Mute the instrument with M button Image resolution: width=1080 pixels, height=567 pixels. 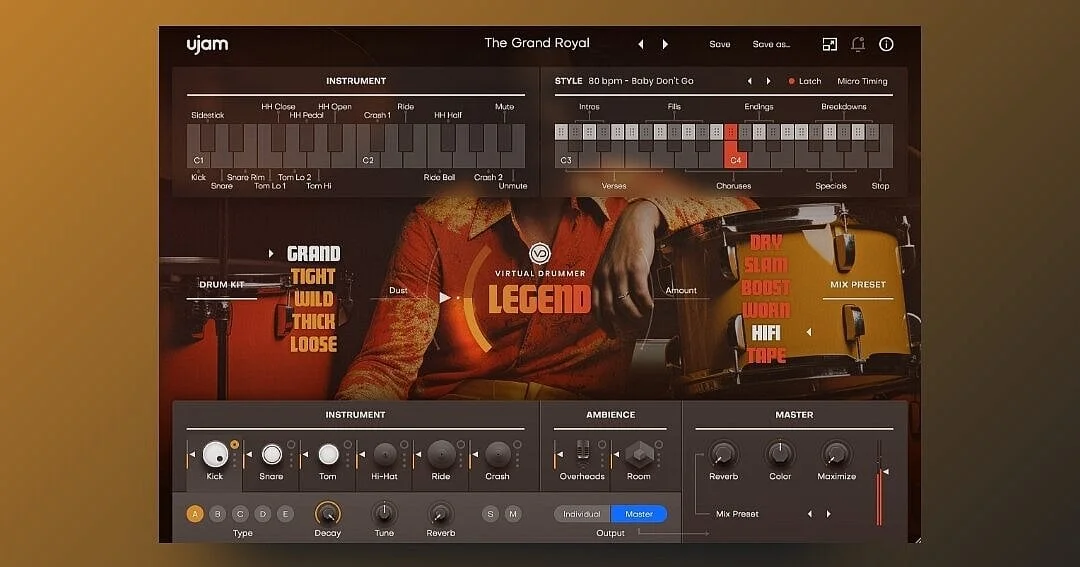[513, 514]
